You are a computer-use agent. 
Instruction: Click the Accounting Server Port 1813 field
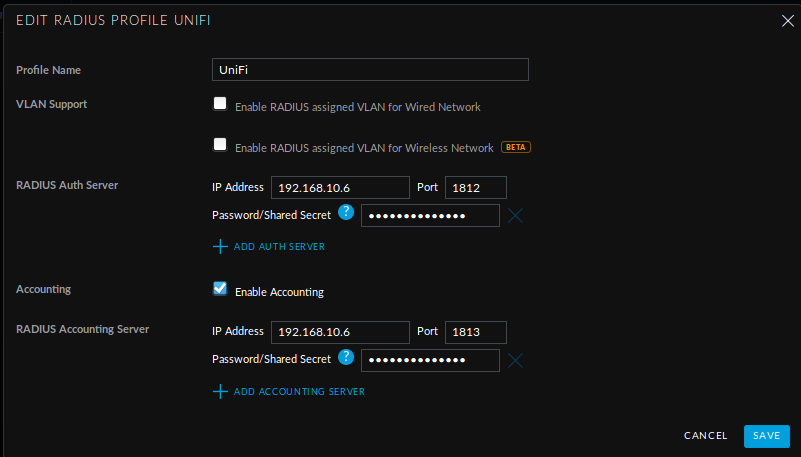click(x=476, y=332)
